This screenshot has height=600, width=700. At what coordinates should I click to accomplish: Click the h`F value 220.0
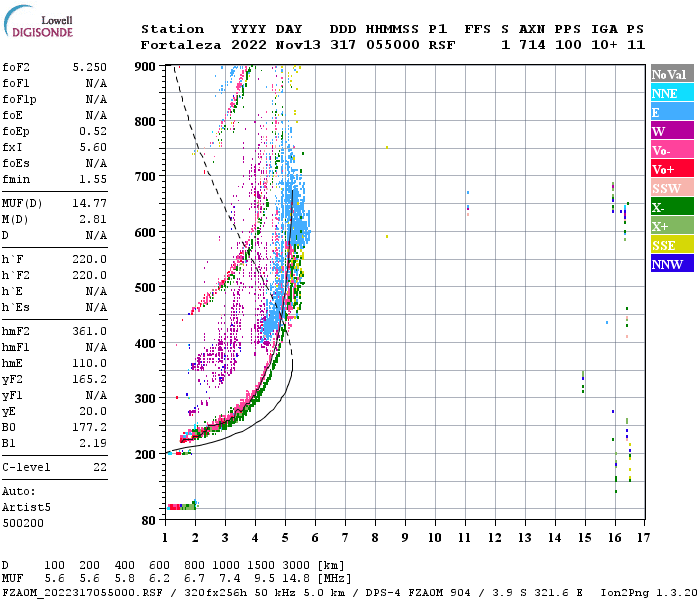tap(90, 259)
